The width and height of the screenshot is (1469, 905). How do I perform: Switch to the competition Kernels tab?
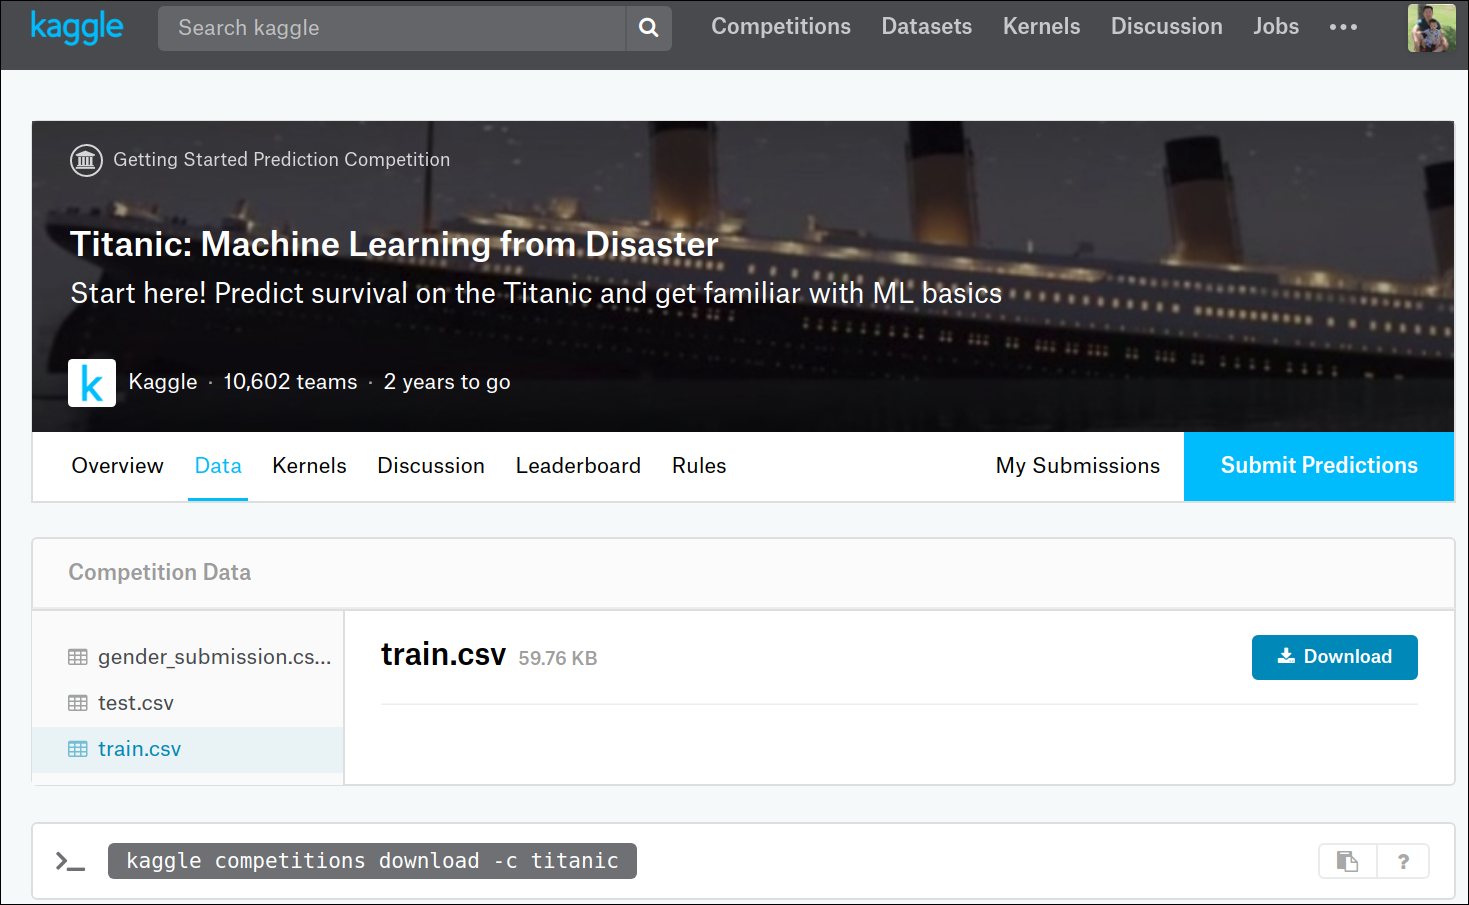click(309, 466)
